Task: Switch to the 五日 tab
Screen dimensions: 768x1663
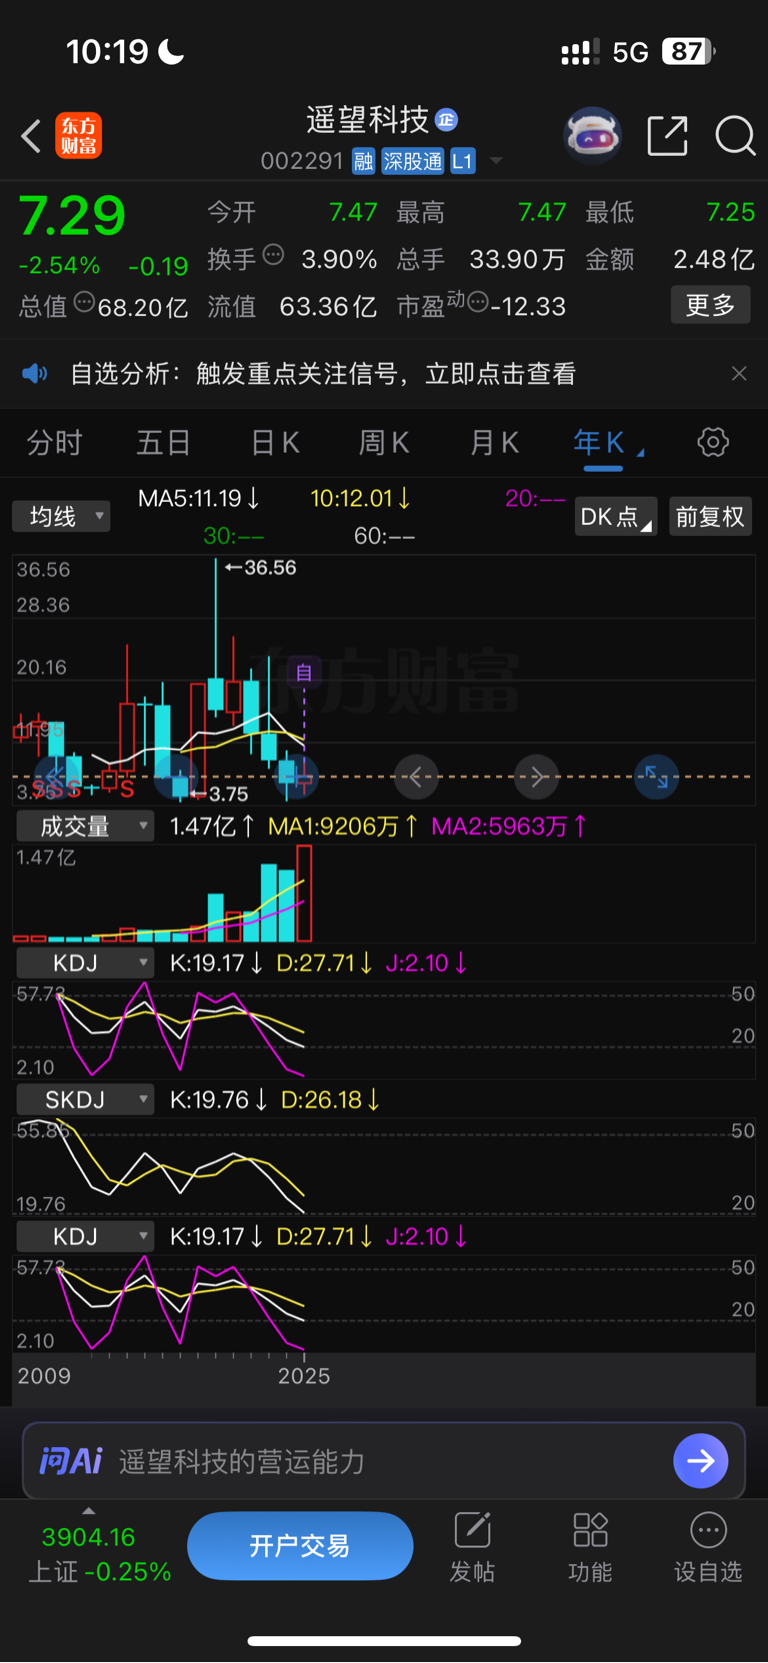Action: pyautogui.click(x=163, y=442)
